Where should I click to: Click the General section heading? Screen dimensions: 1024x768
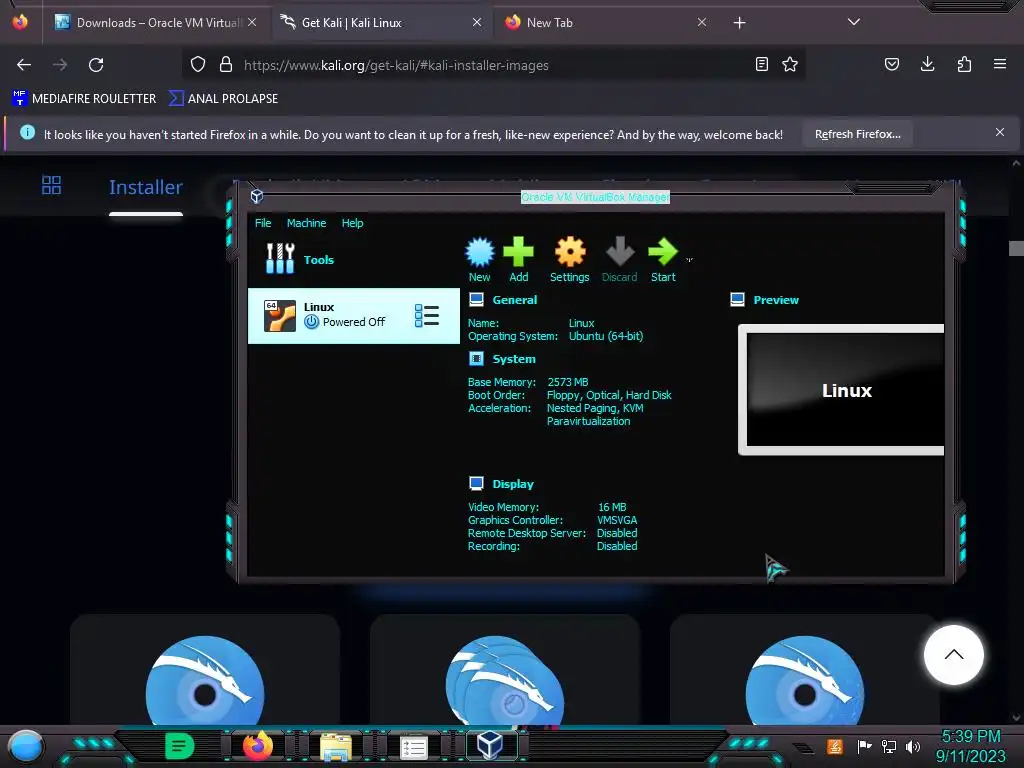click(x=515, y=300)
